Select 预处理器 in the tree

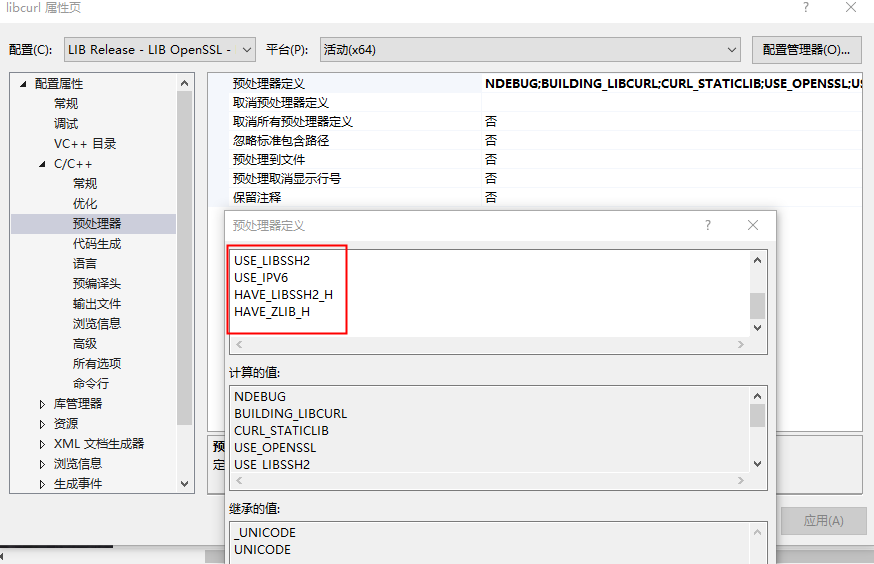coord(97,223)
